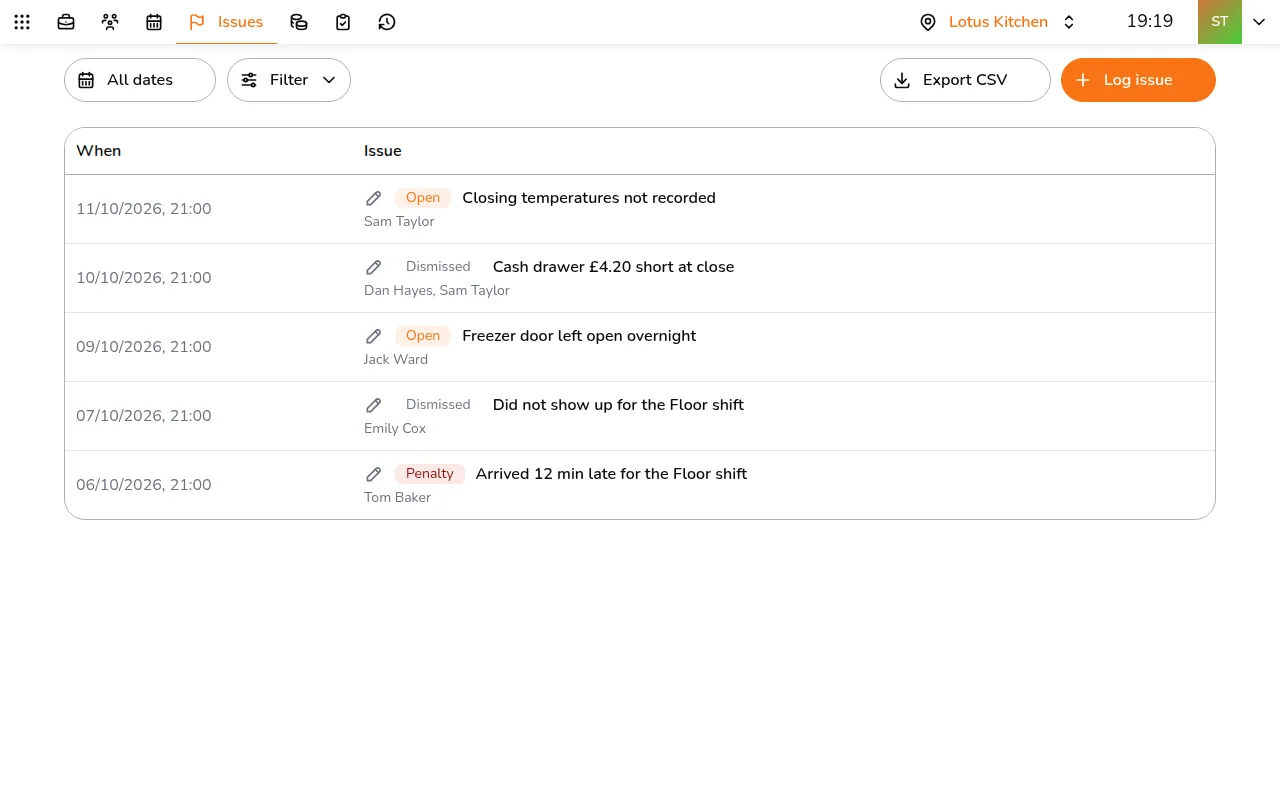Select 'Cash drawer £4.20 short at close' title
The width and height of the screenshot is (1280, 800).
pos(614,267)
